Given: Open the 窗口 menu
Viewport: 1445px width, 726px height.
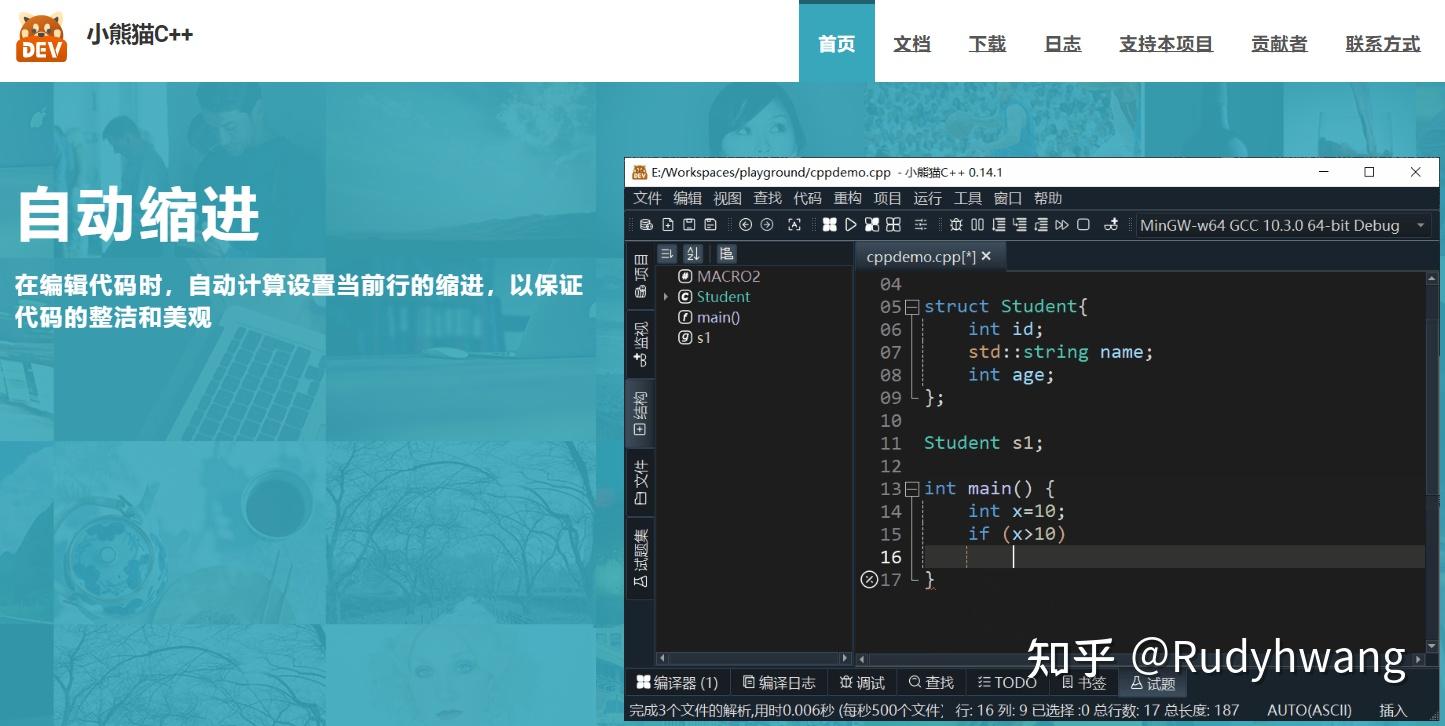Looking at the screenshot, I should (1007, 198).
